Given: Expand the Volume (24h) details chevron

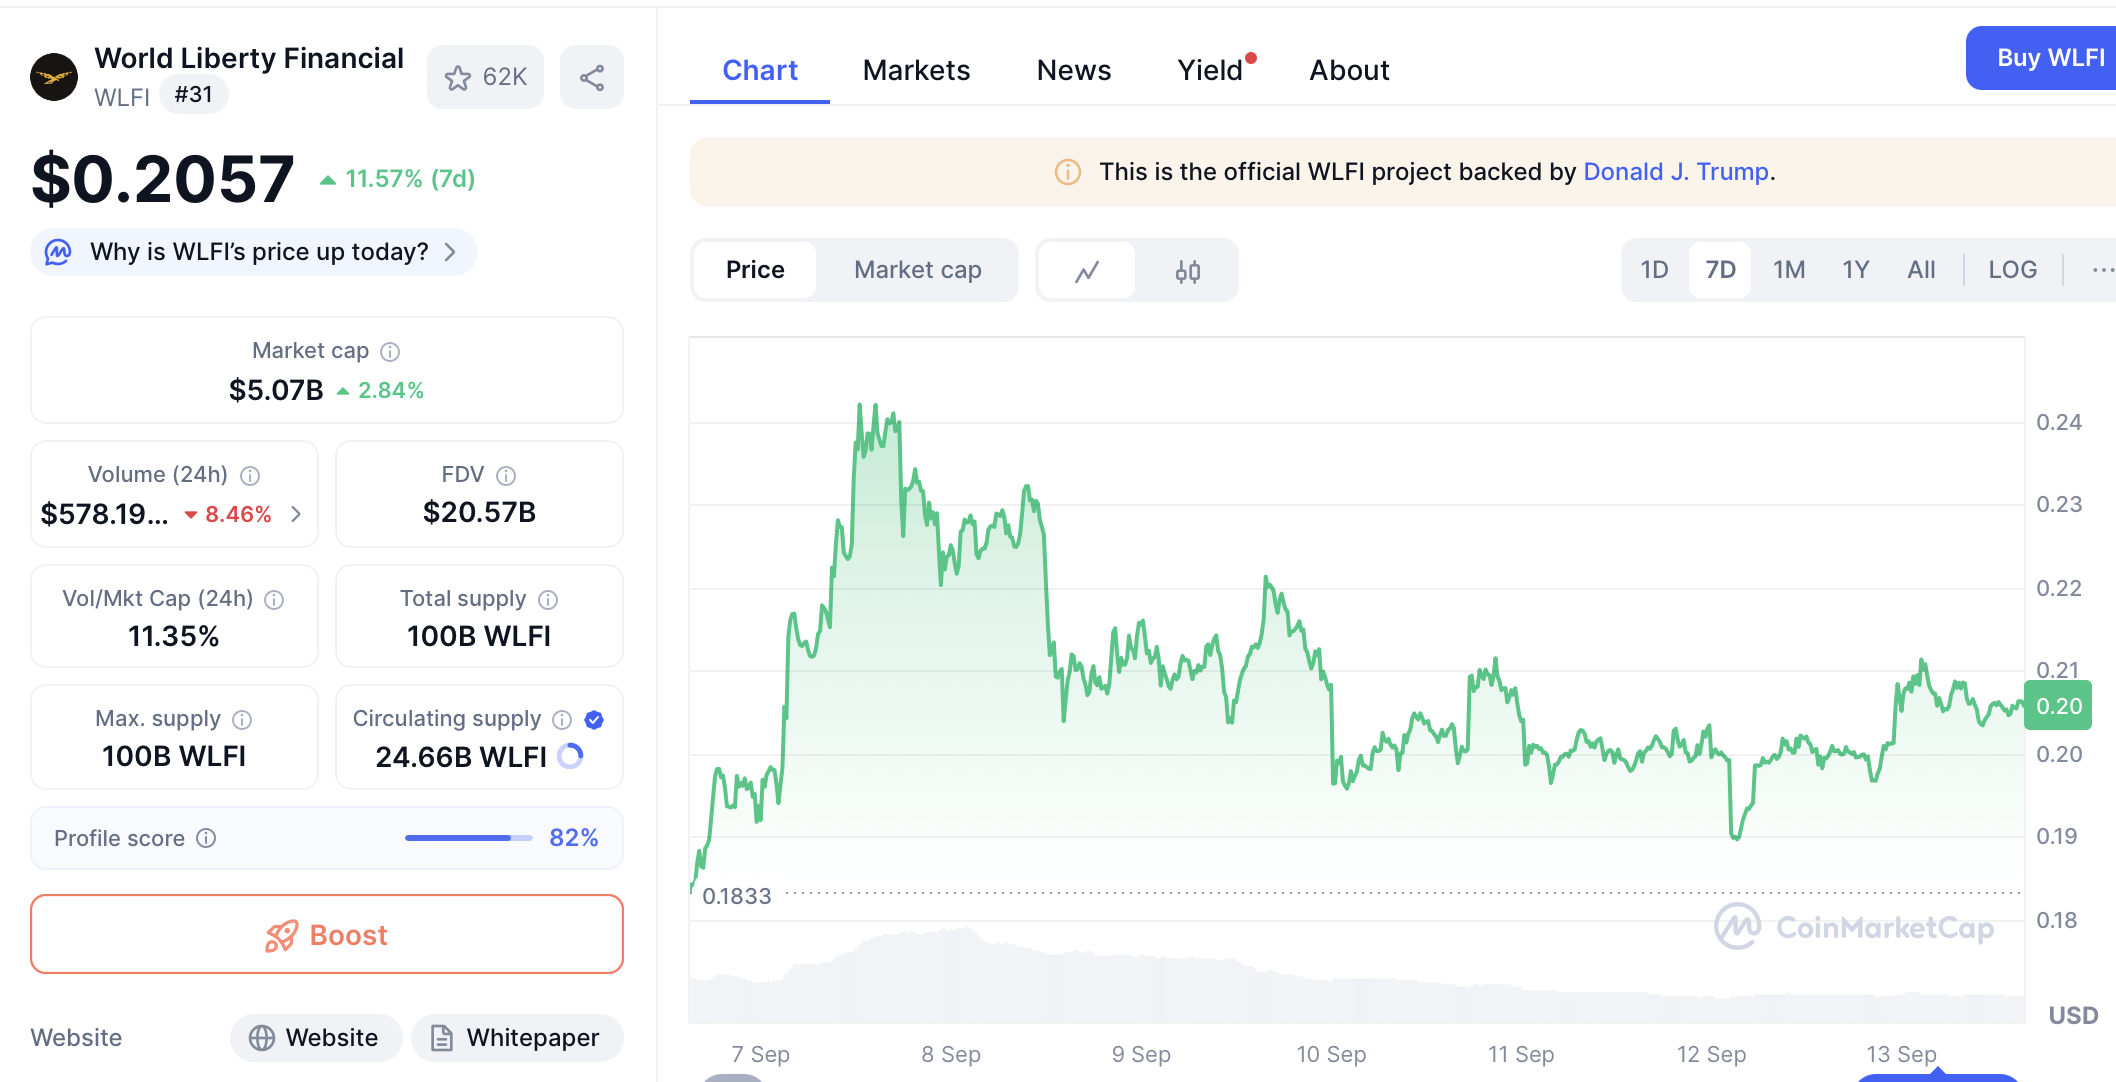Looking at the screenshot, I should [296, 514].
